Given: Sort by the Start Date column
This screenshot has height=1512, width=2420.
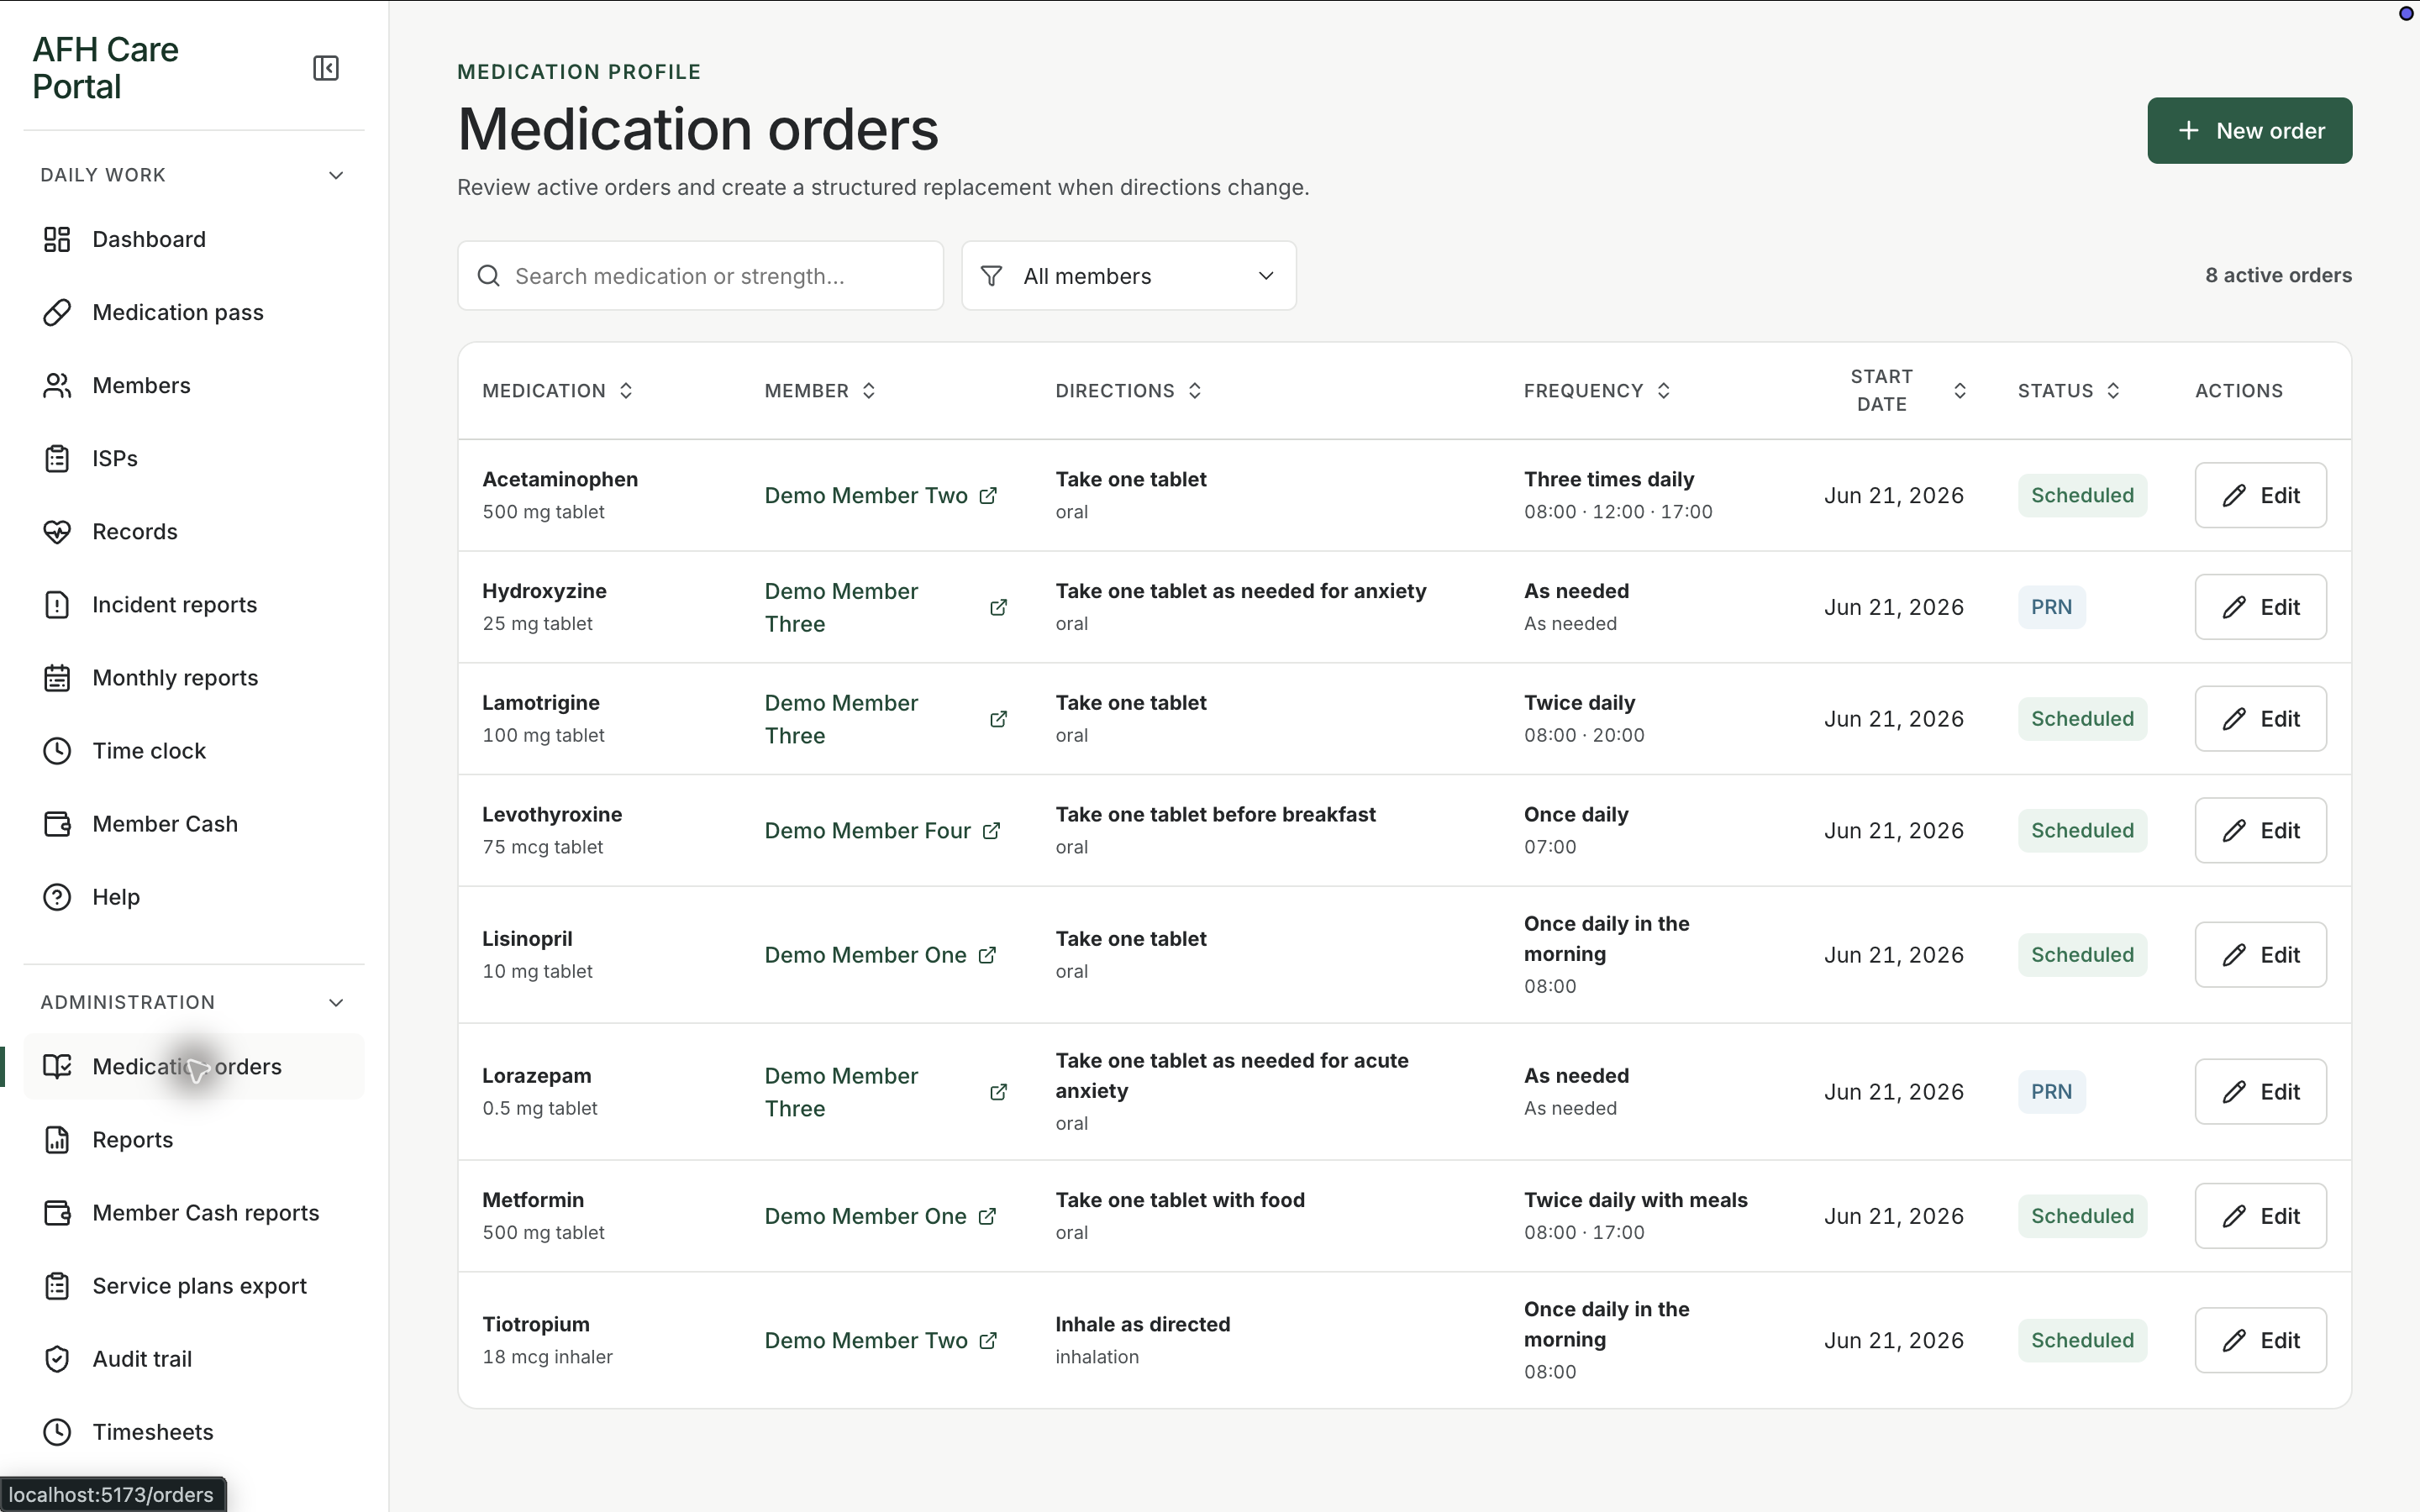Looking at the screenshot, I should (1908, 391).
